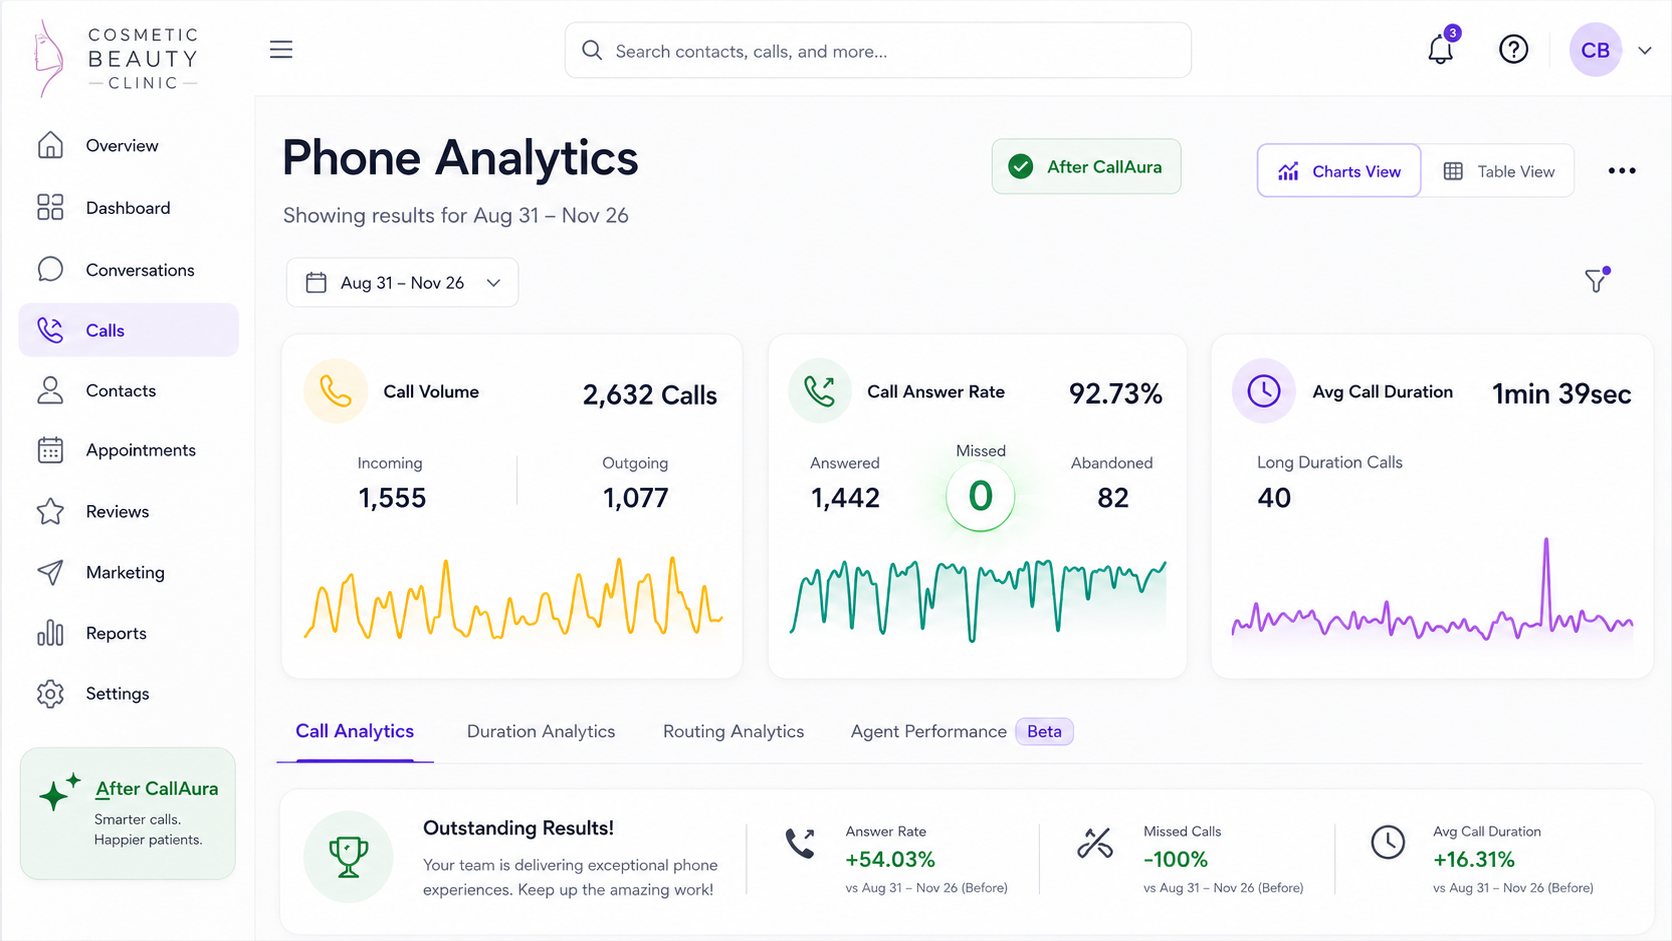Click the Reviews star icon
1672x941 pixels.
pyautogui.click(x=50, y=511)
